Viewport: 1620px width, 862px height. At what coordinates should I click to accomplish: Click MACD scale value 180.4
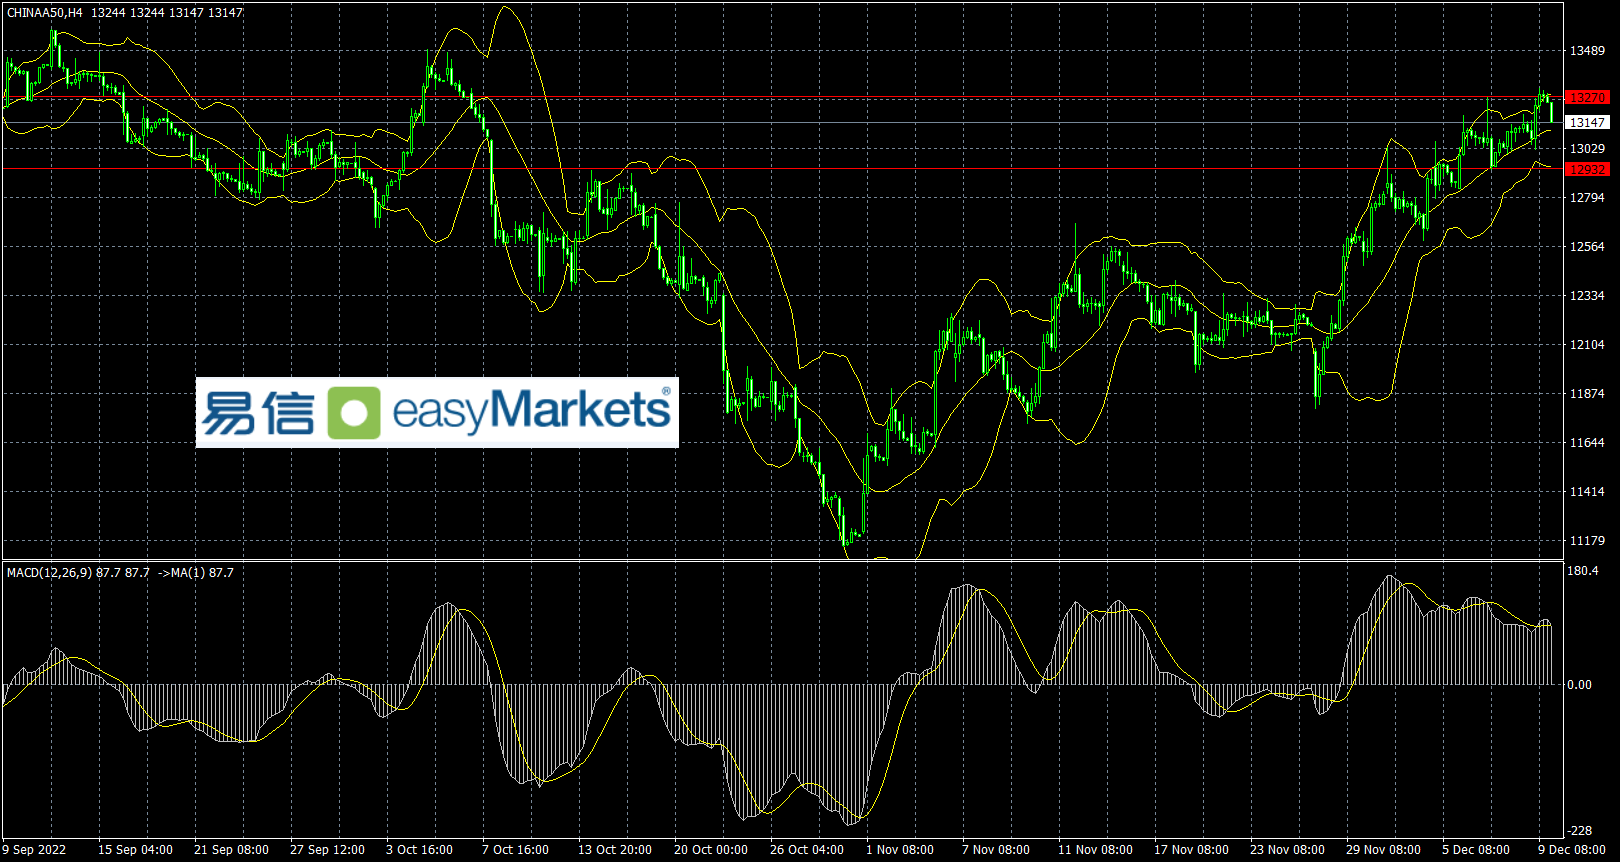1583,571
